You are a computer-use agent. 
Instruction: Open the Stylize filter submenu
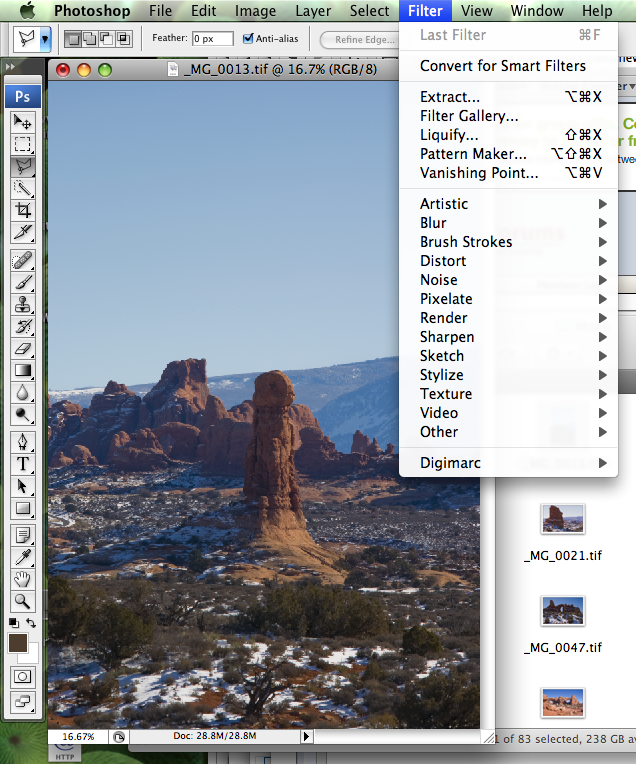click(509, 375)
